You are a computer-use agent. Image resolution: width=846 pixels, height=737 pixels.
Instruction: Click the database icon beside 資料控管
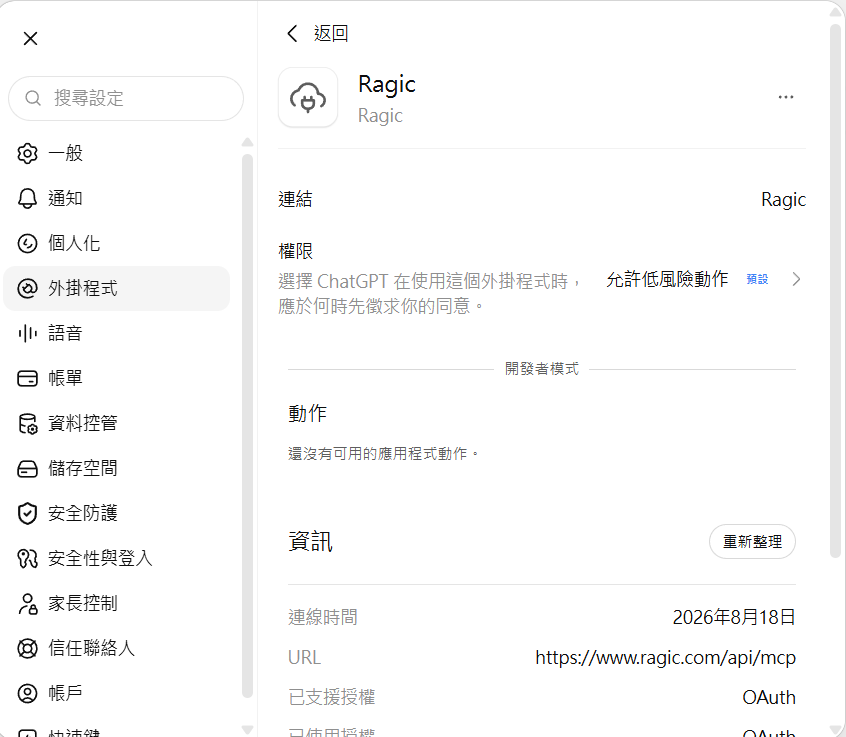[x=27, y=424]
